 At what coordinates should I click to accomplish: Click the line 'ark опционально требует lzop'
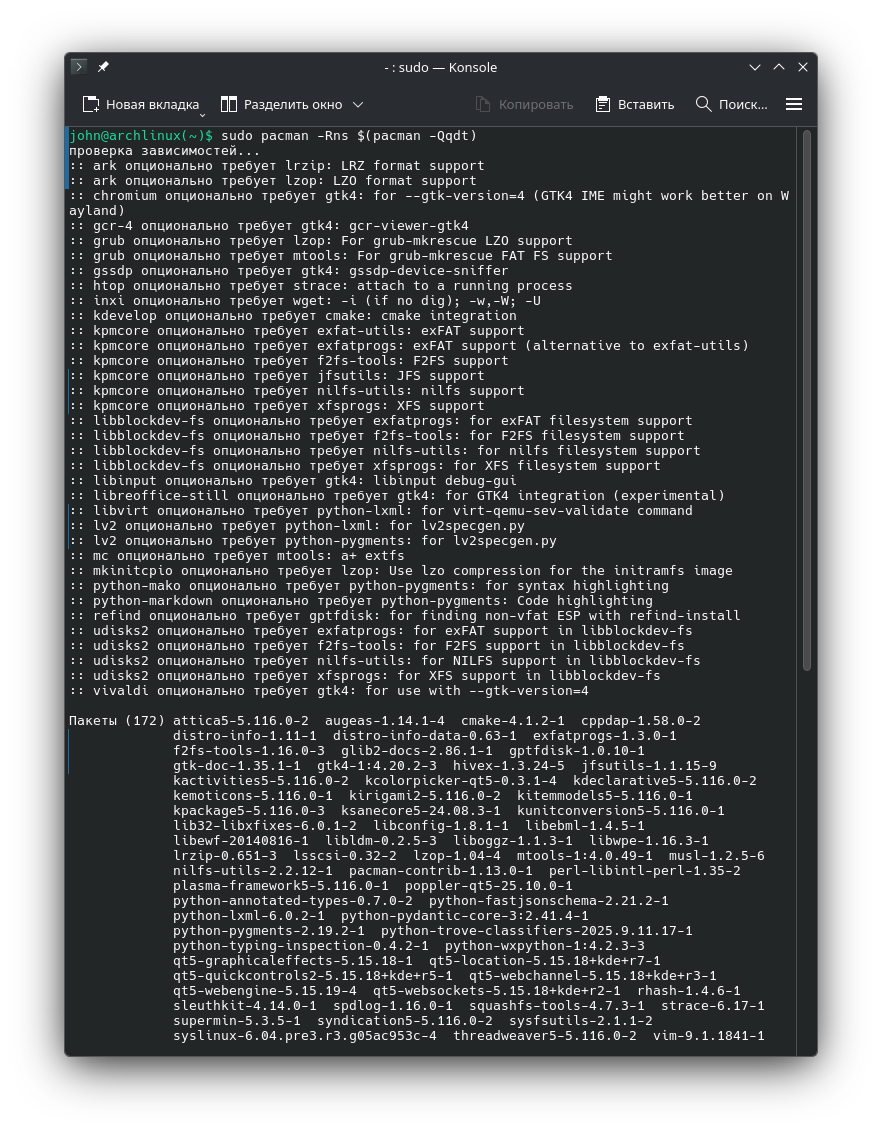[x=273, y=181]
